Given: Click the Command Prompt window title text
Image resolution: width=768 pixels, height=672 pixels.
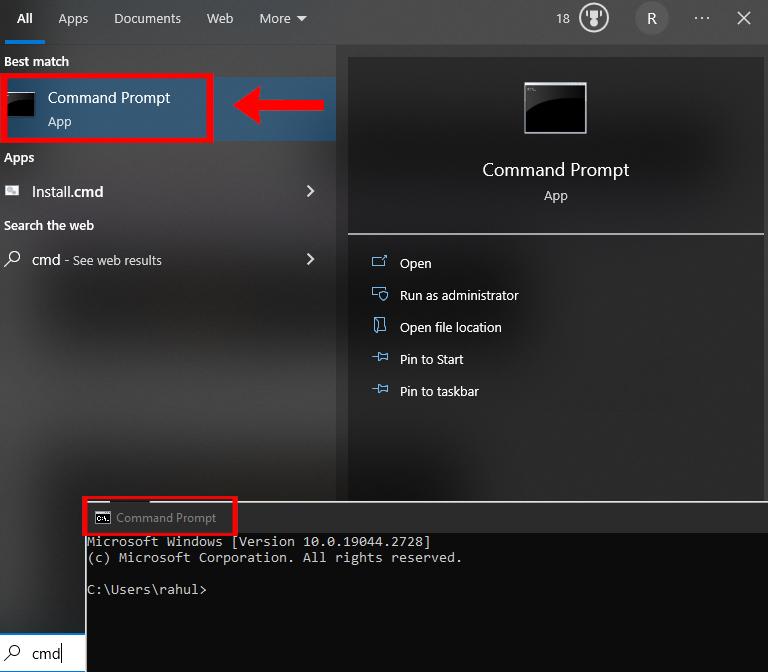Looking at the screenshot, I should [166, 518].
